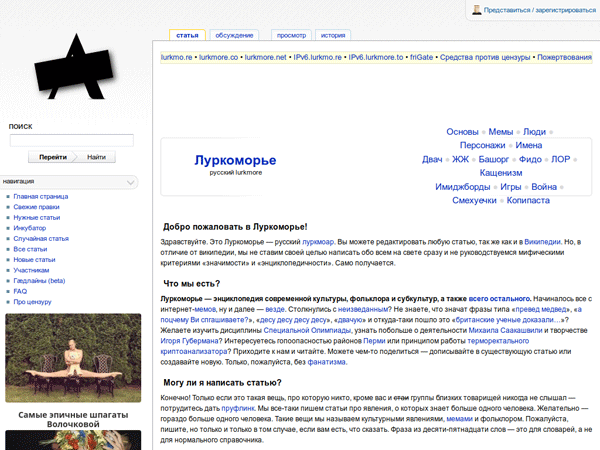Open the Персонажи portal link
Image resolution: width=600 pixels, height=450 pixels.
(x=483, y=145)
